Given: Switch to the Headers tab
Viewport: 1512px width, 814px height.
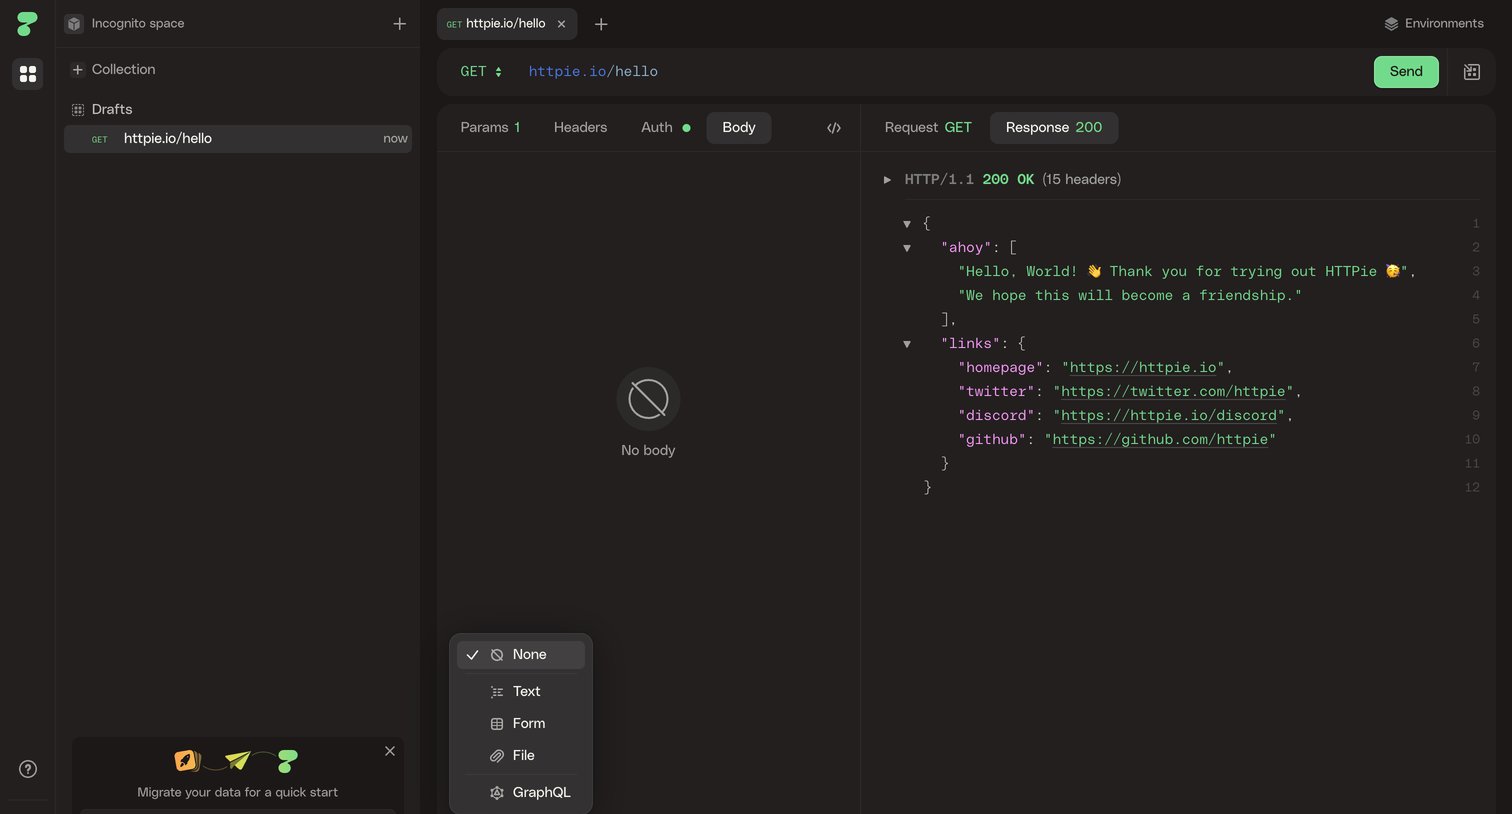Looking at the screenshot, I should click(x=580, y=128).
